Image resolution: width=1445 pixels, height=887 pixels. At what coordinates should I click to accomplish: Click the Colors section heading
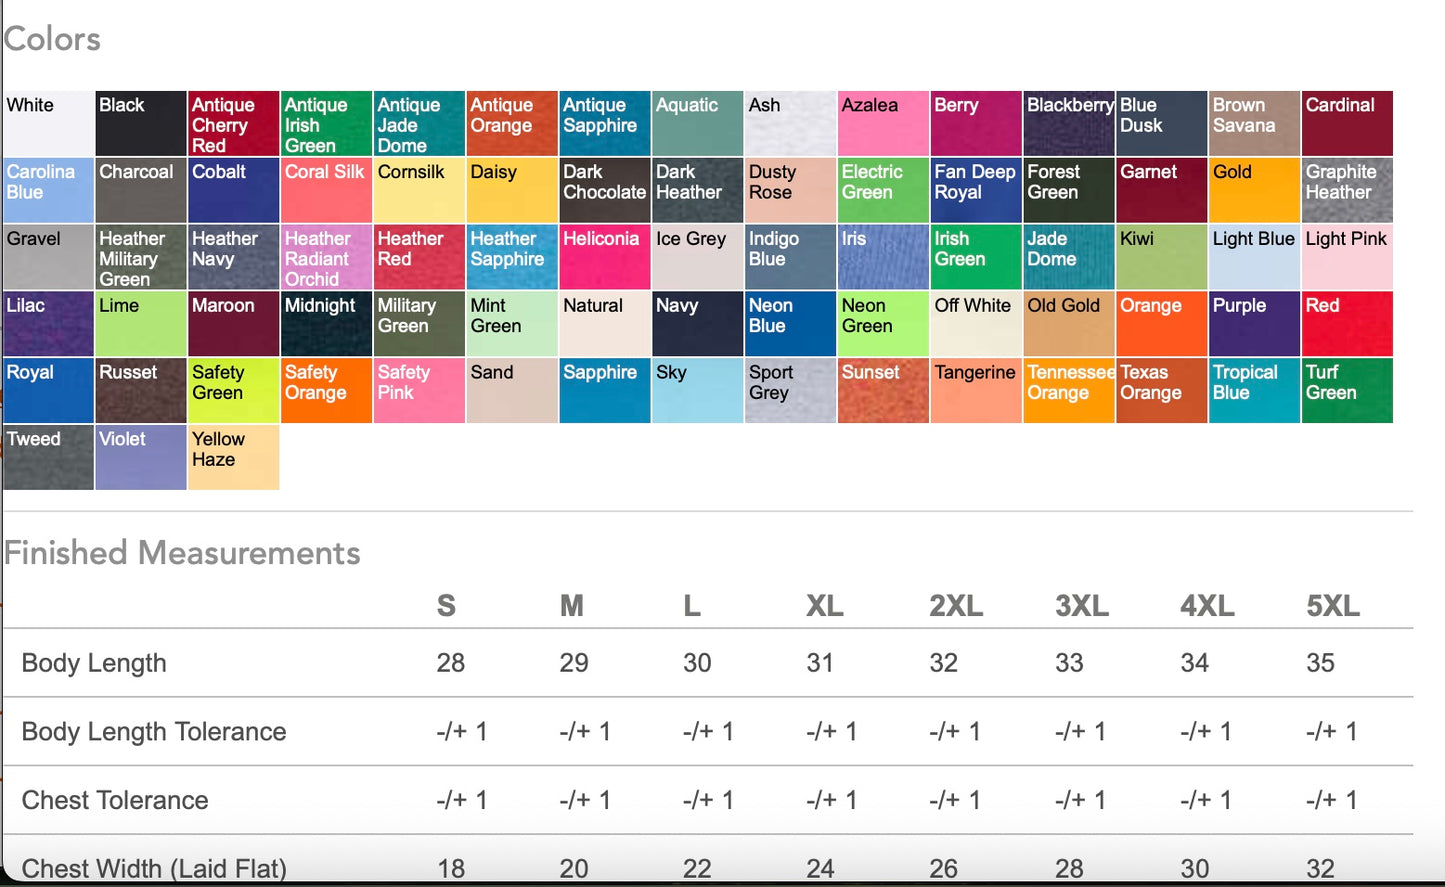pos(52,39)
